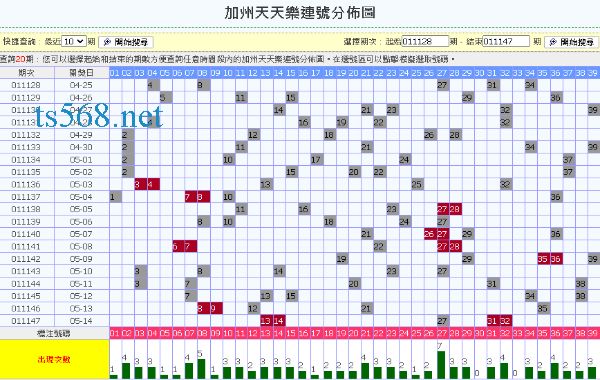
Task: Select draw date 05-03
Action: tap(81, 184)
